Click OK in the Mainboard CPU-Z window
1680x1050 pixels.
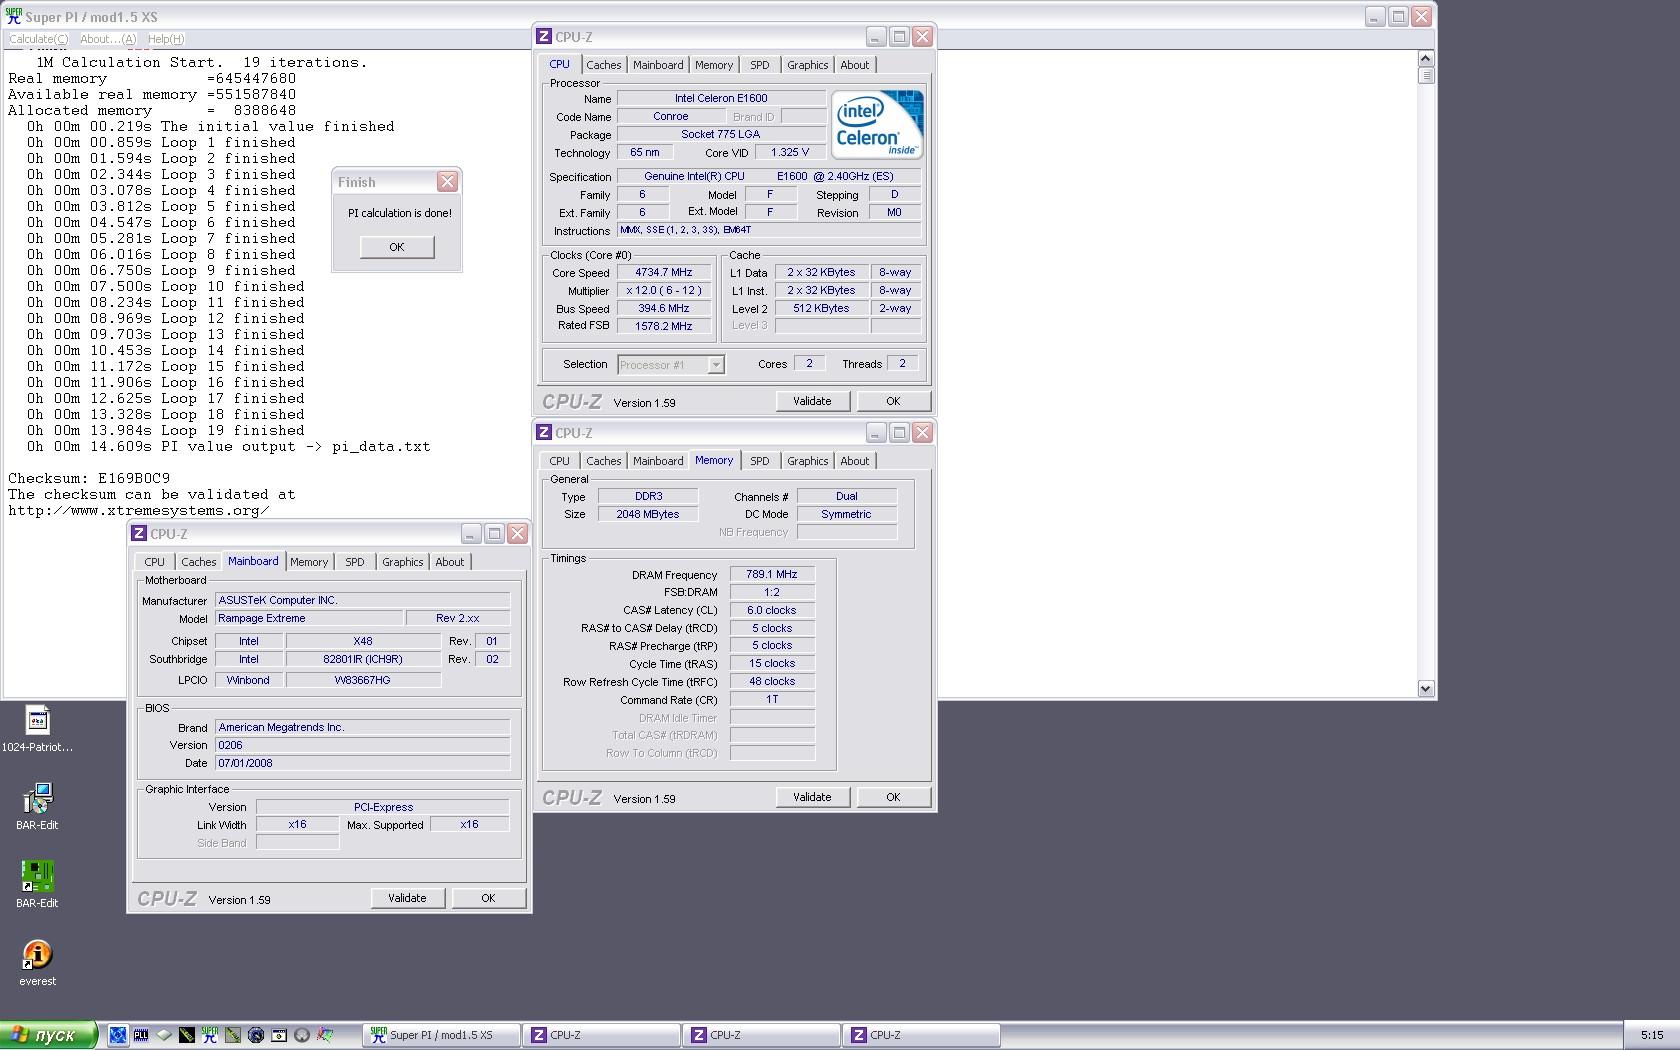coord(488,898)
